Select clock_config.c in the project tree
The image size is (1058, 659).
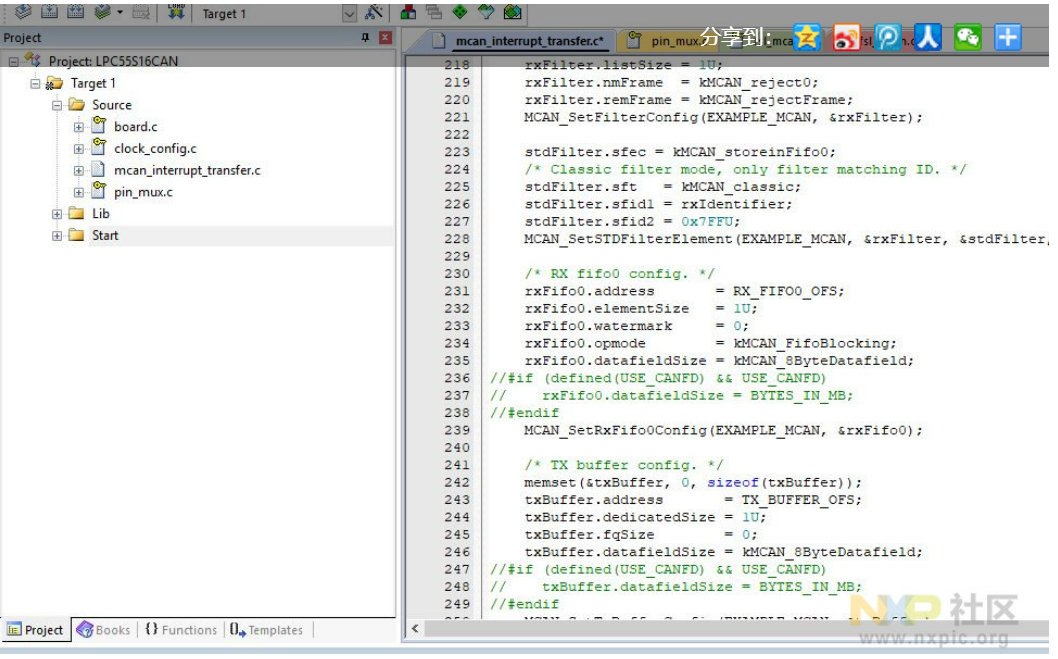pyautogui.click(x=155, y=149)
